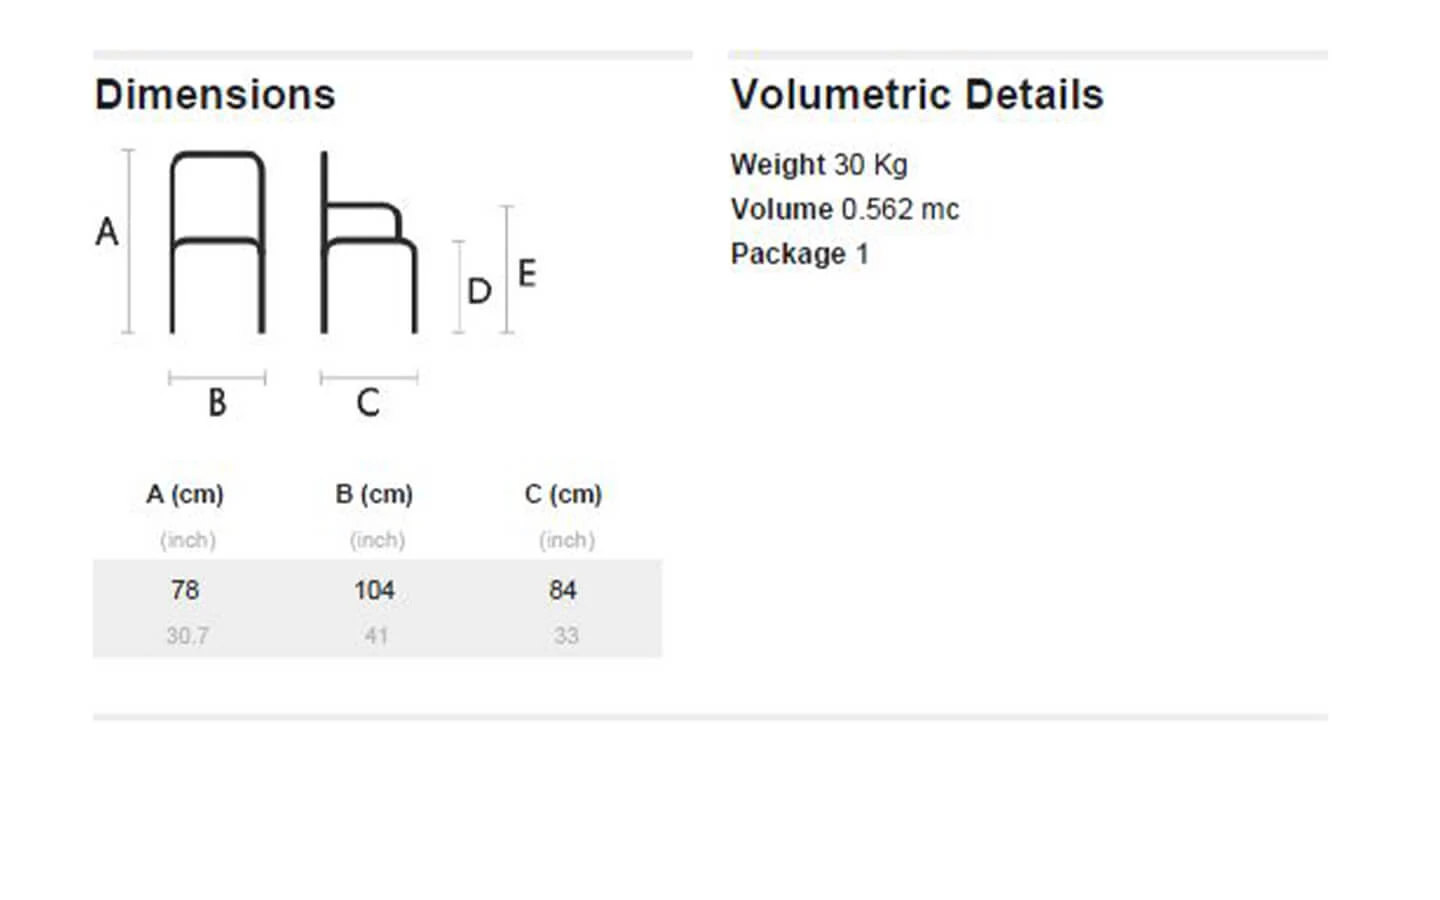Click the Dimensions heading
1440x900 pixels.
pos(215,95)
